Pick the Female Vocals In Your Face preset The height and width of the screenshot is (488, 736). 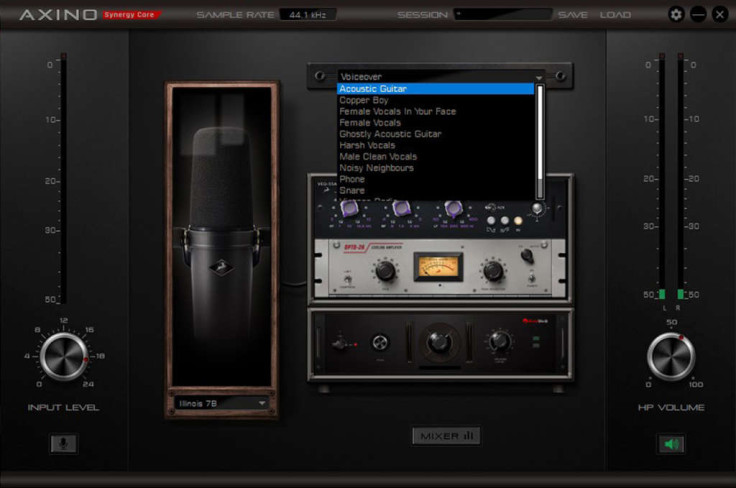point(435,111)
